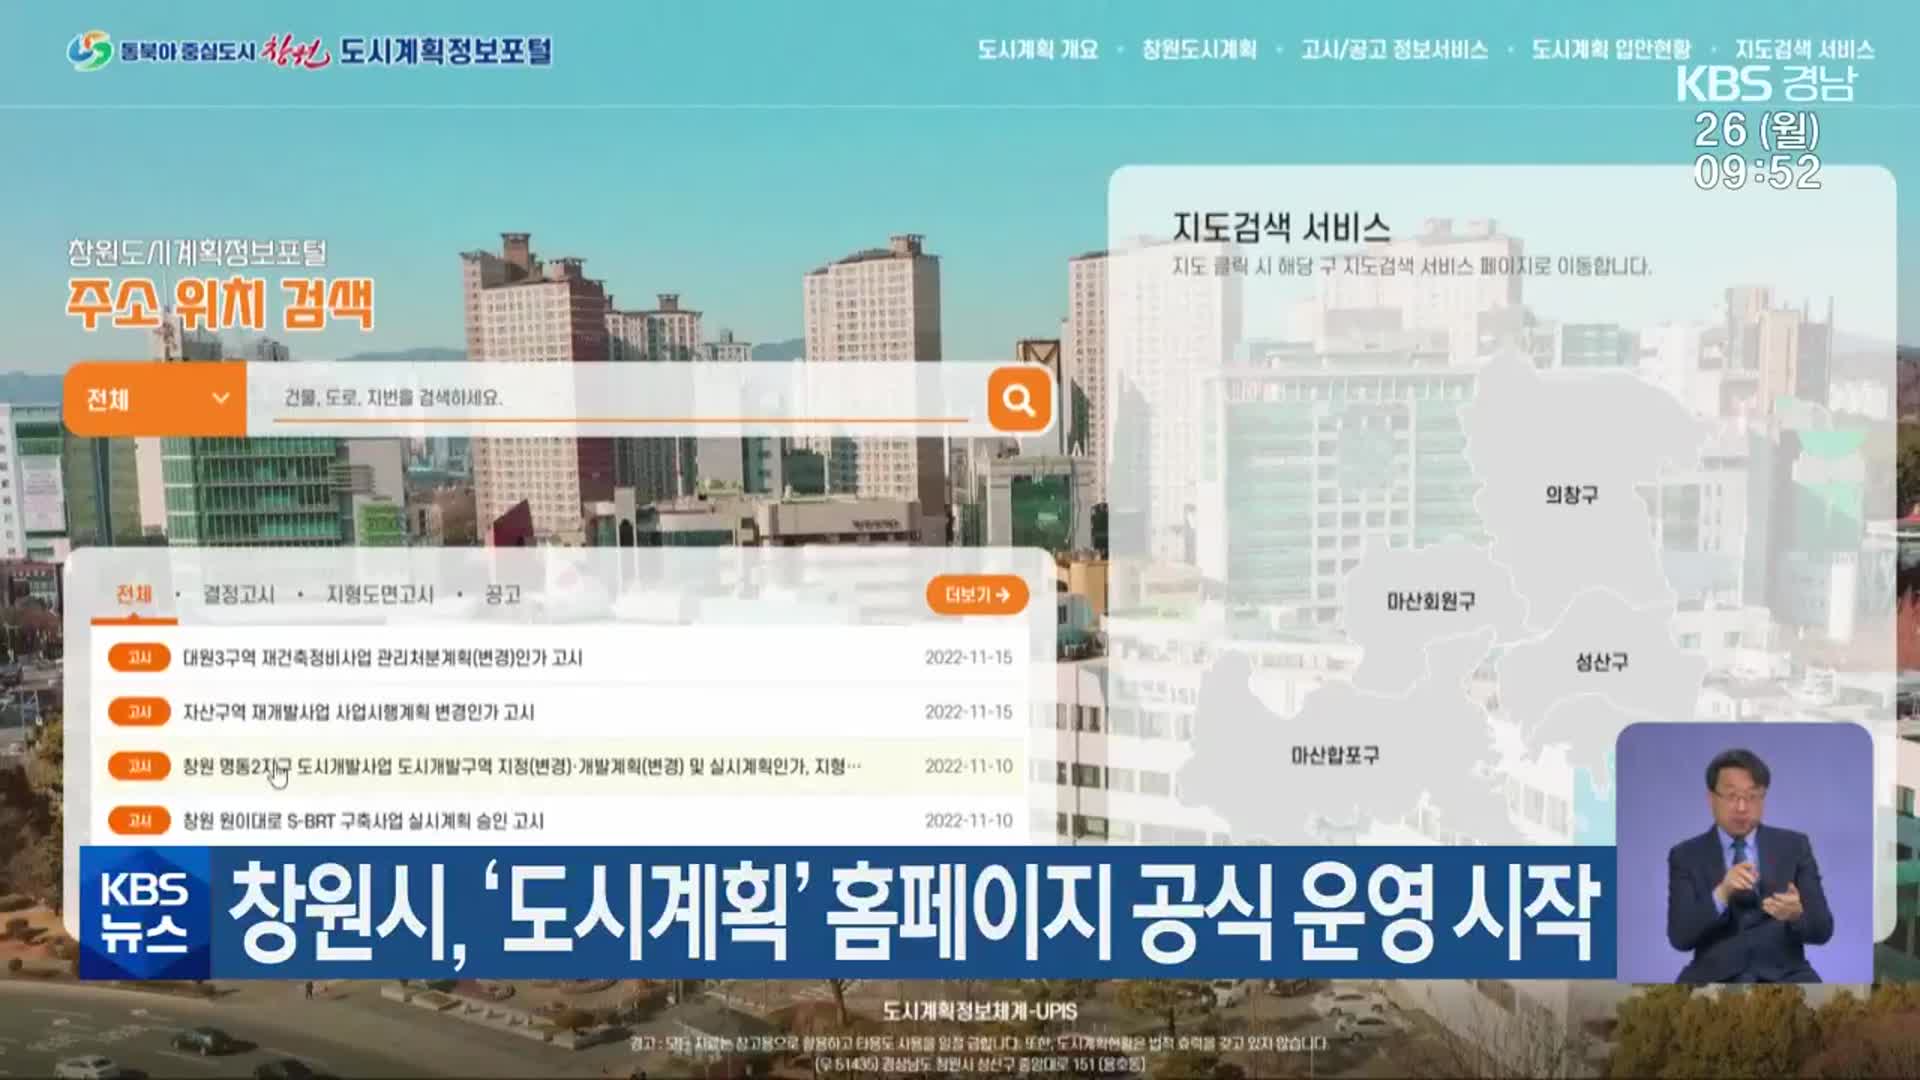Select 의창구 on the map
1920x1080 pixels.
click(1572, 495)
